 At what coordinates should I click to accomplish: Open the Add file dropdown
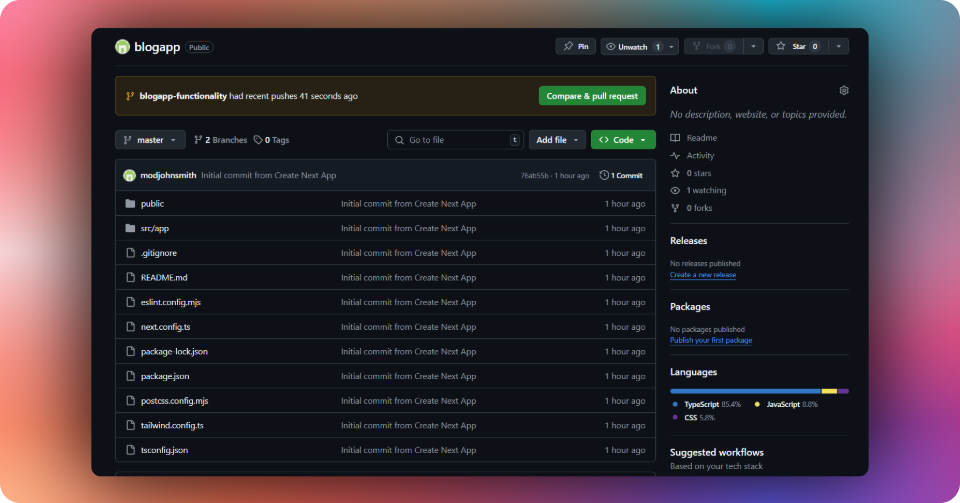557,140
